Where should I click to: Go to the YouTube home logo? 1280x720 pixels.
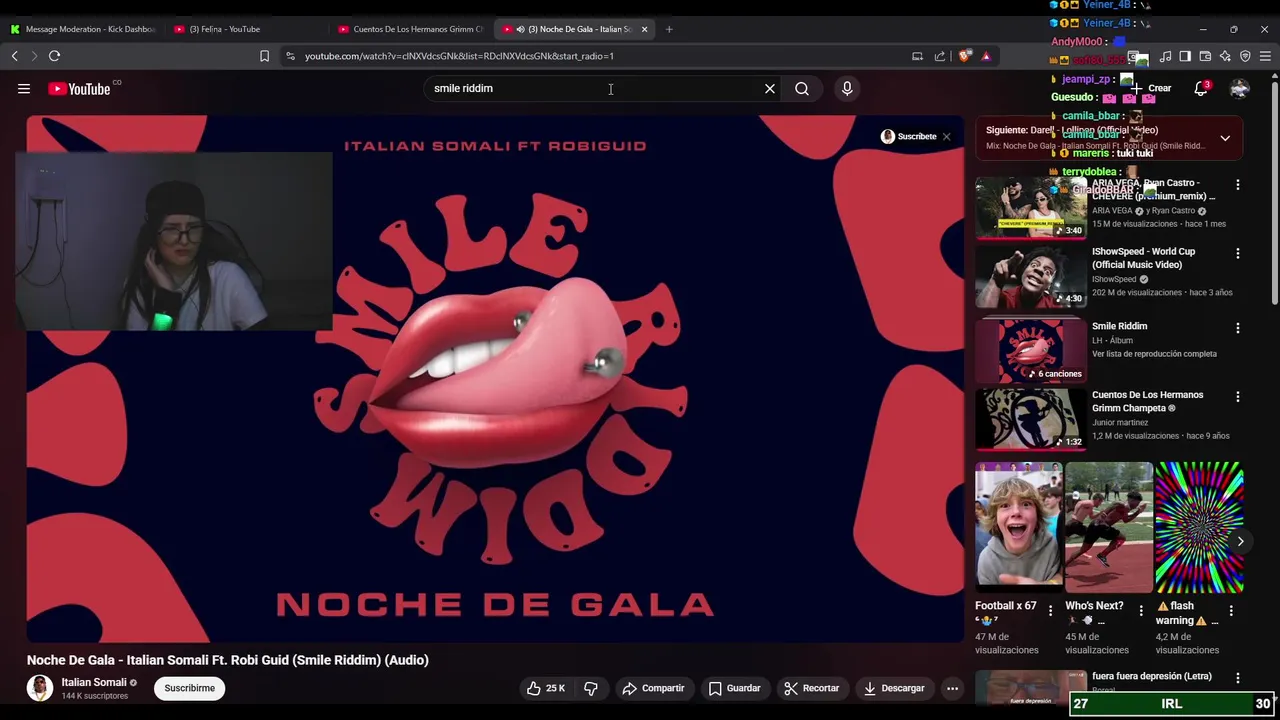(79, 89)
